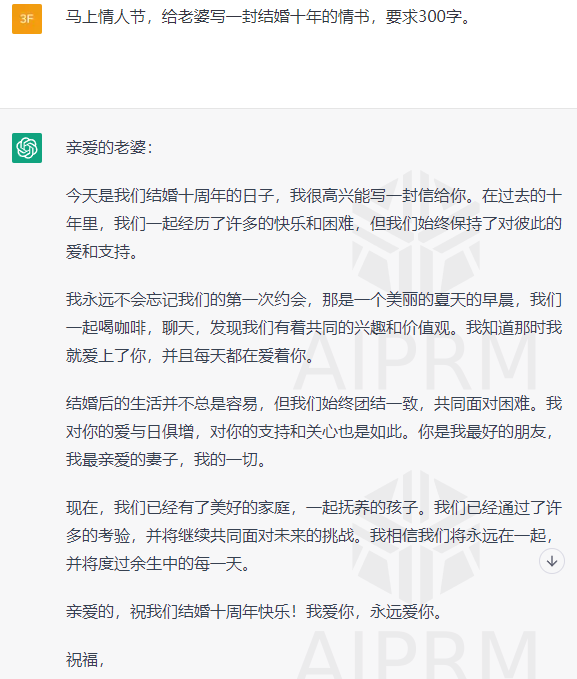Click the scroll-to-bottom down arrow button
This screenshot has width=577, height=679.
point(551,561)
